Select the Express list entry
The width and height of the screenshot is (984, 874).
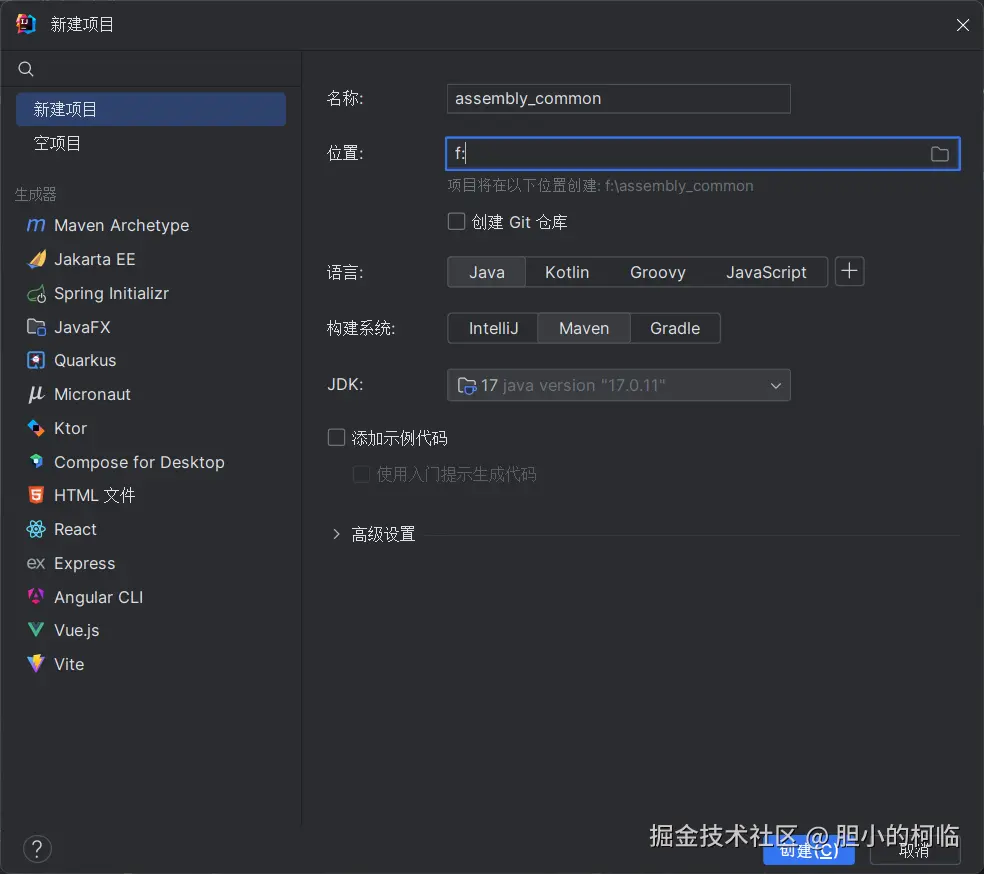[x=151, y=563]
